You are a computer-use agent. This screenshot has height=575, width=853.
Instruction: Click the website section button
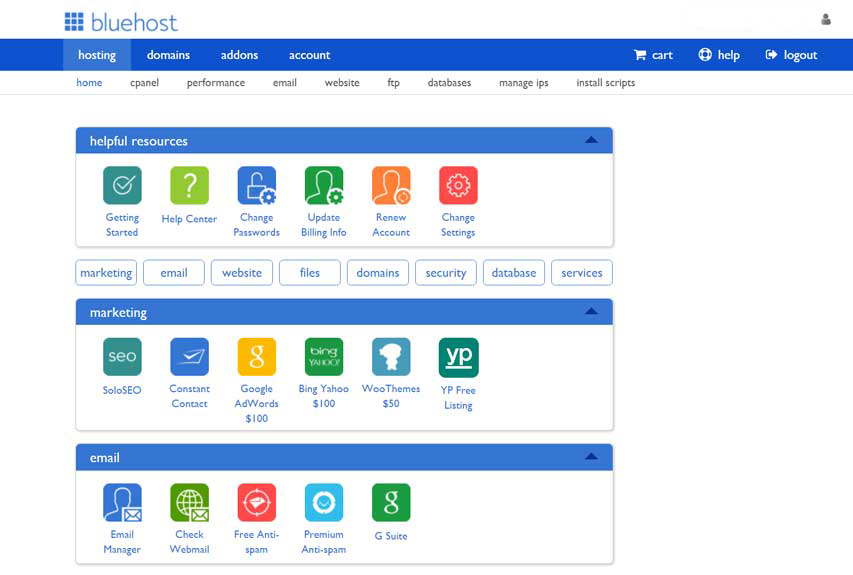[x=242, y=273]
